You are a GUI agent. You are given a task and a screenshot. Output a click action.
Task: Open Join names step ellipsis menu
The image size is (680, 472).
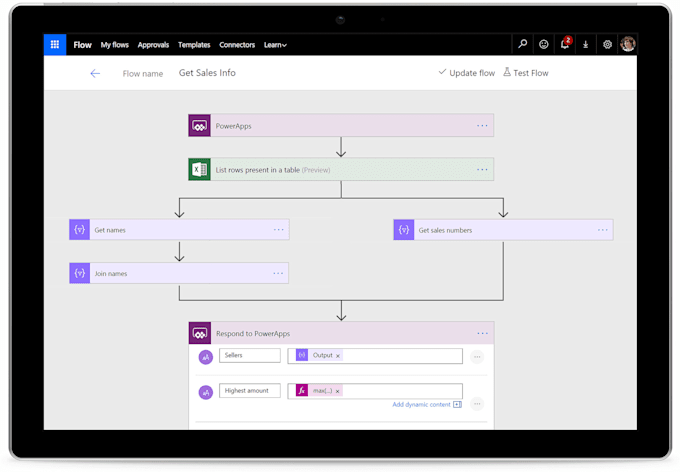point(278,273)
